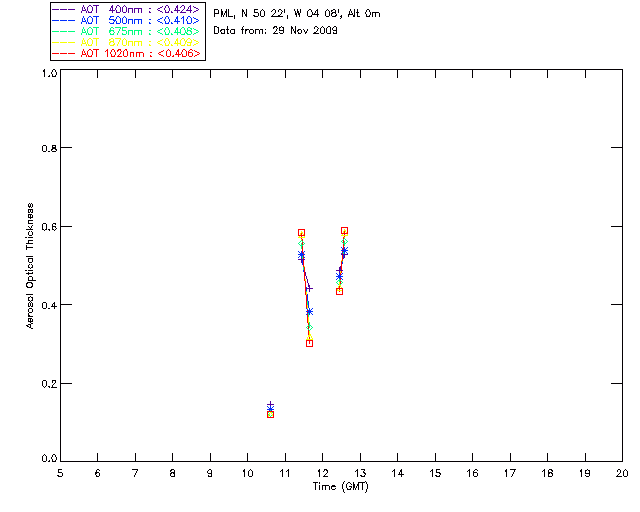Click the x-axis tick label 20
This screenshot has width=640, height=512.
[622, 473]
